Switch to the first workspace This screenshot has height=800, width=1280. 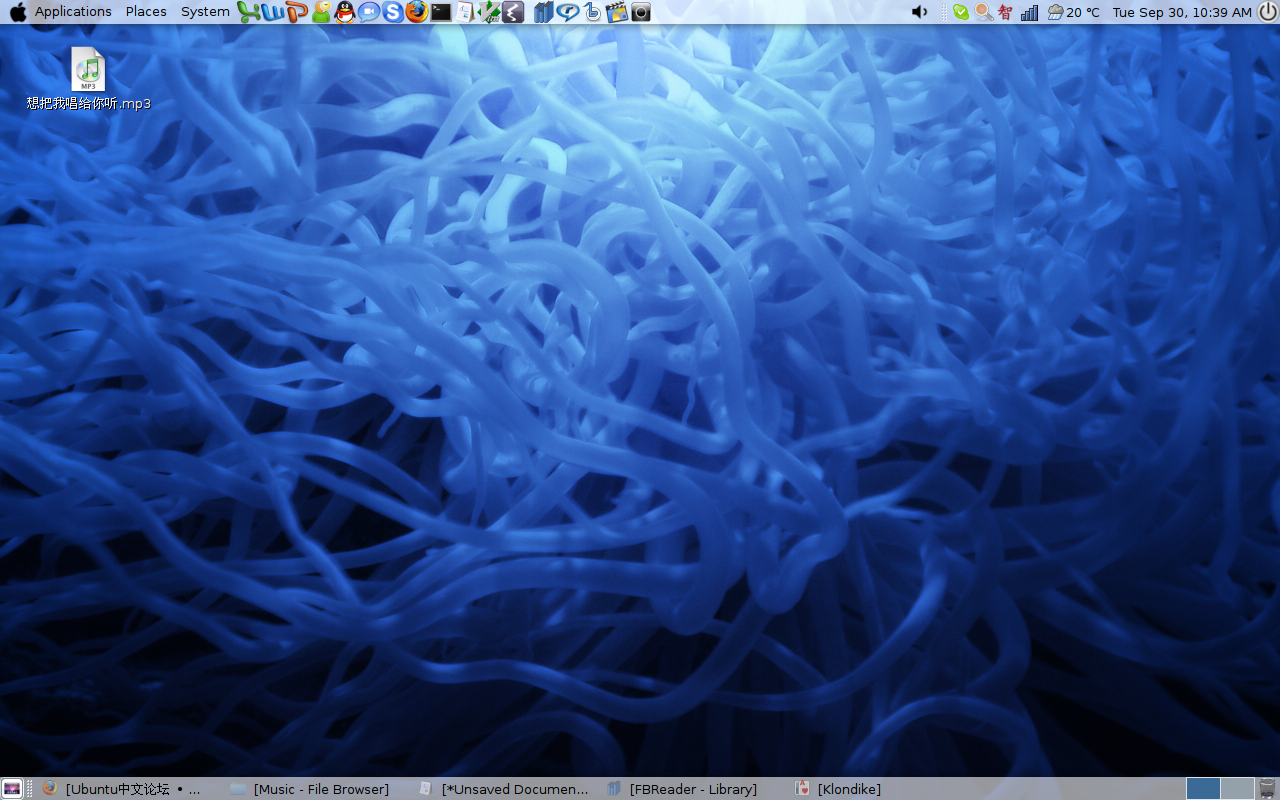click(x=1203, y=789)
